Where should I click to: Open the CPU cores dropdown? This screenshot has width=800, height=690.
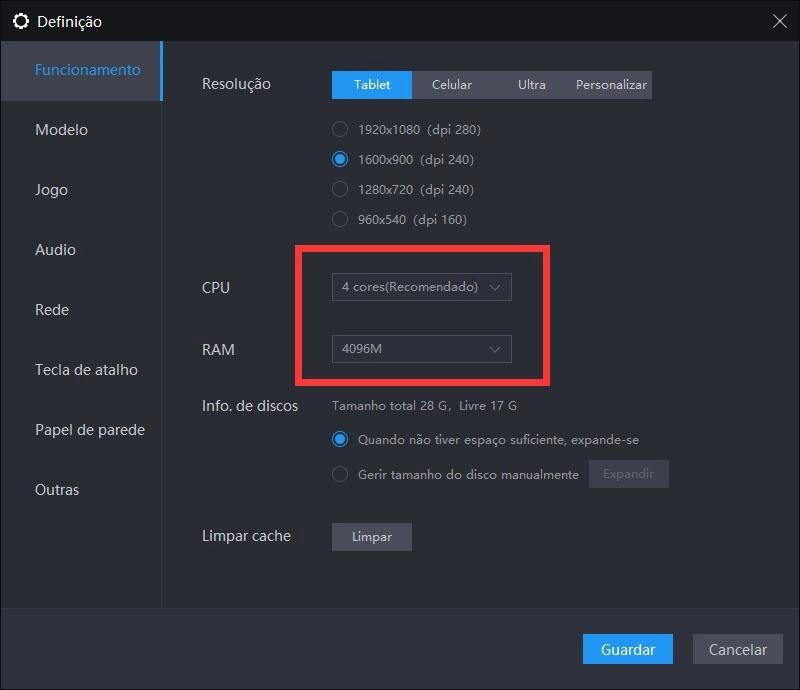[421, 287]
